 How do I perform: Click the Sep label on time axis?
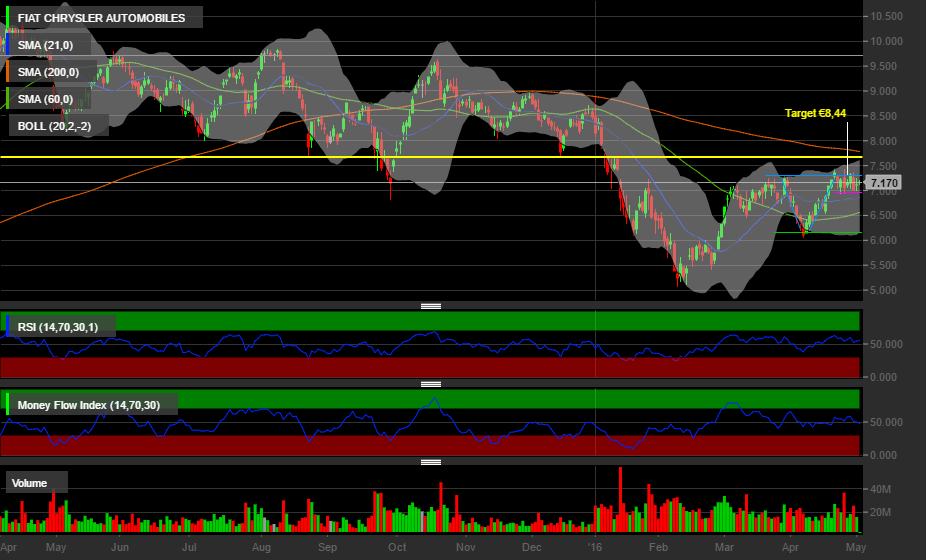coord(327,548)
